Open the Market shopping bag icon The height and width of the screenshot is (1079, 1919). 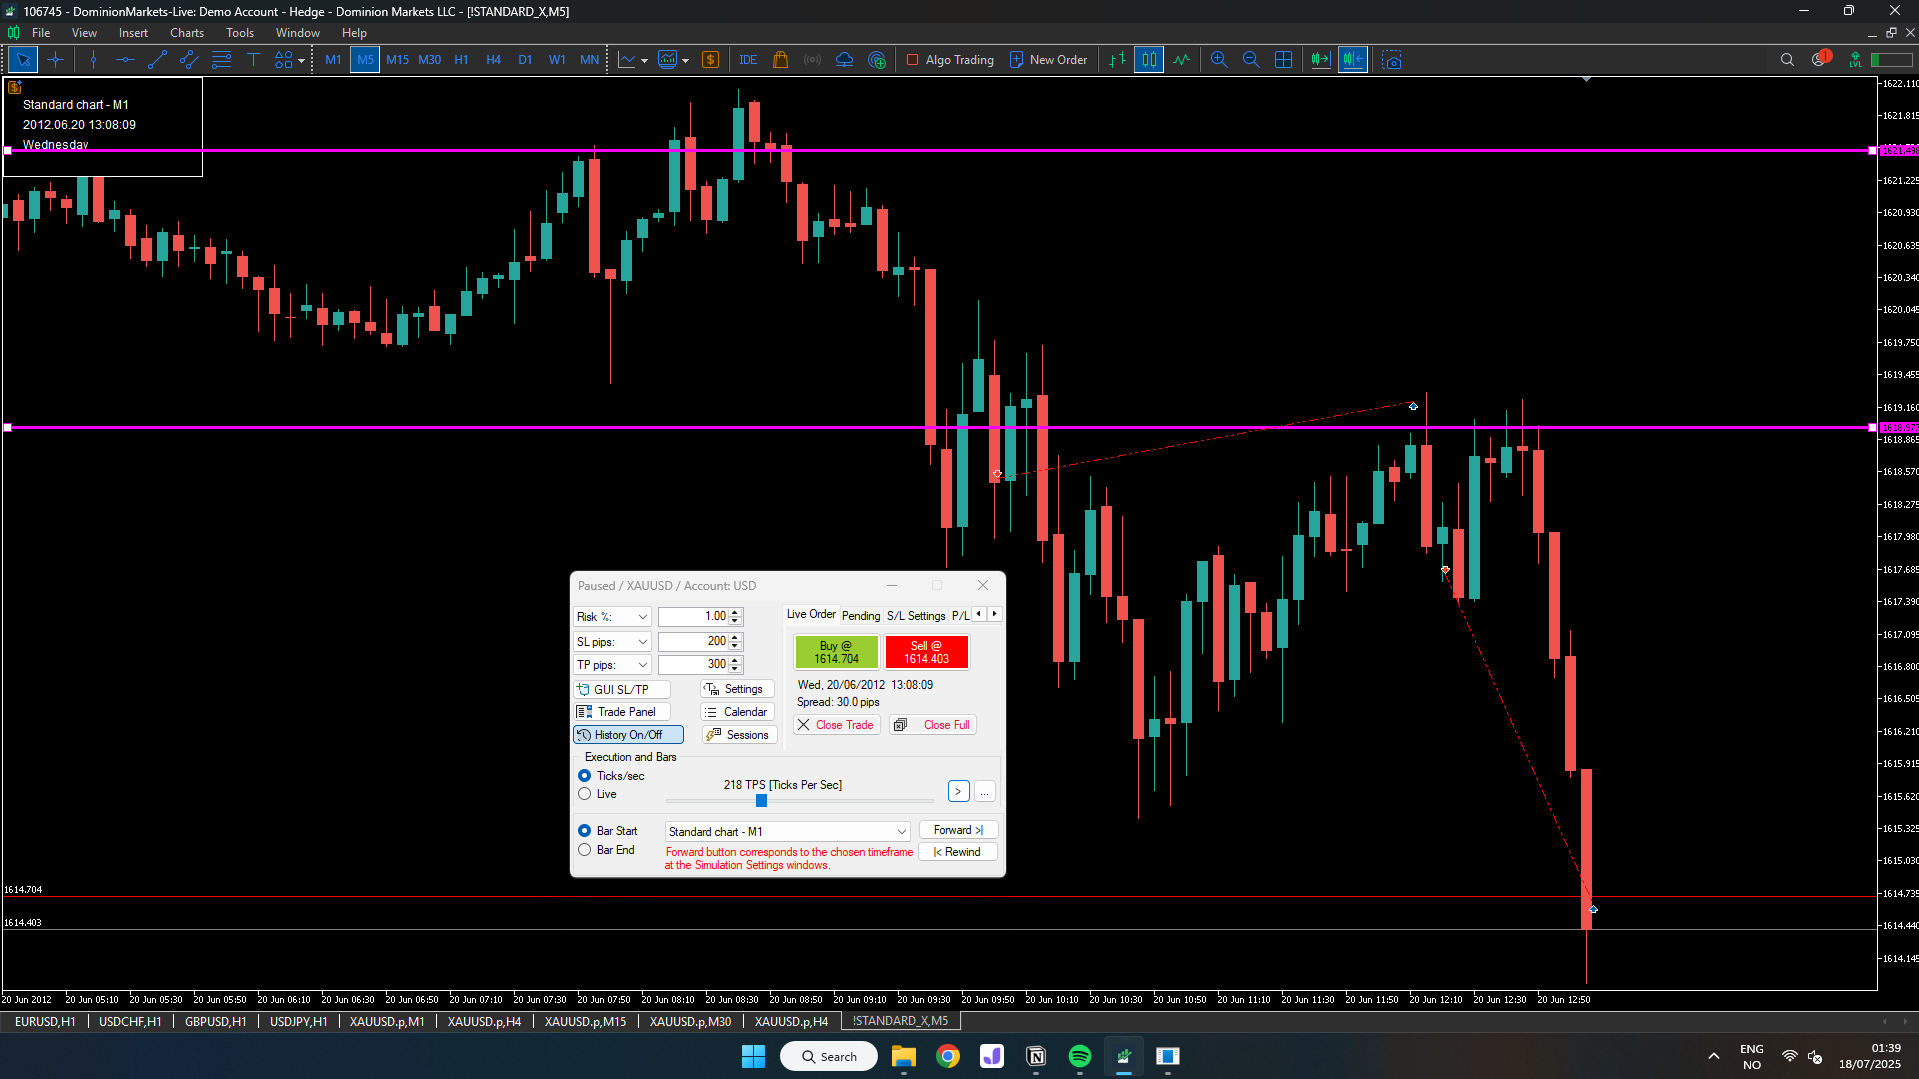click(780, 60)
